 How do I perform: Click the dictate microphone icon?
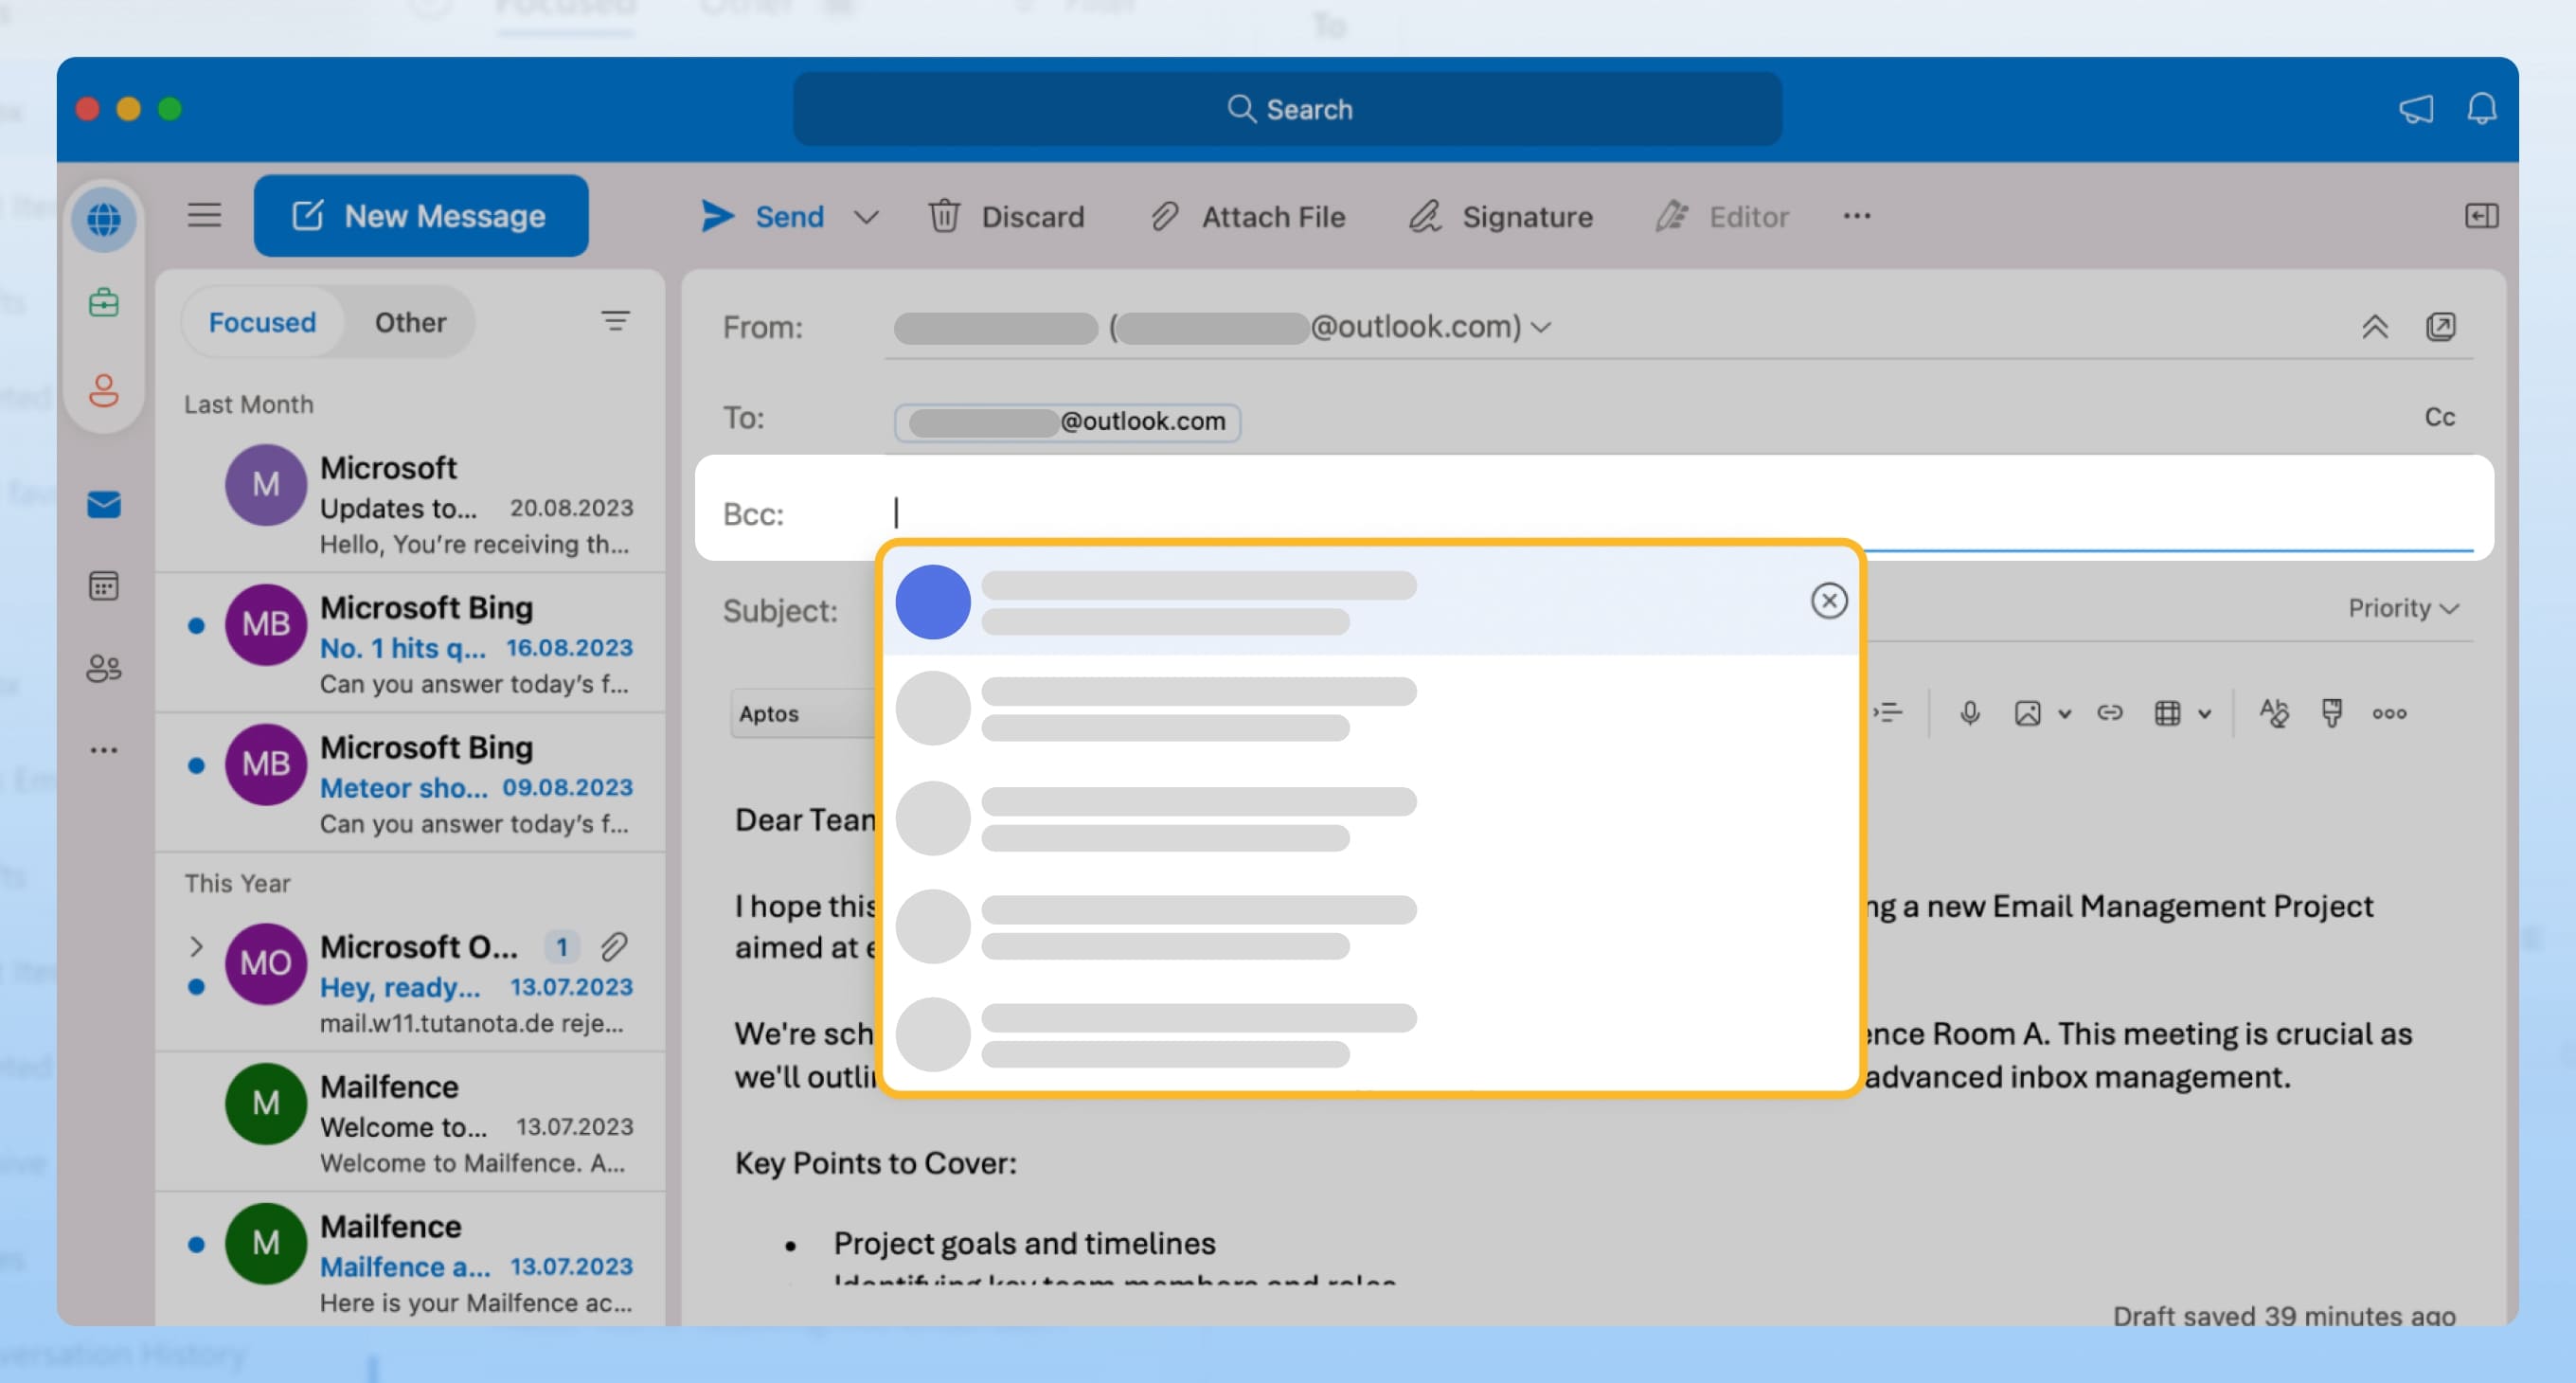1969,713
